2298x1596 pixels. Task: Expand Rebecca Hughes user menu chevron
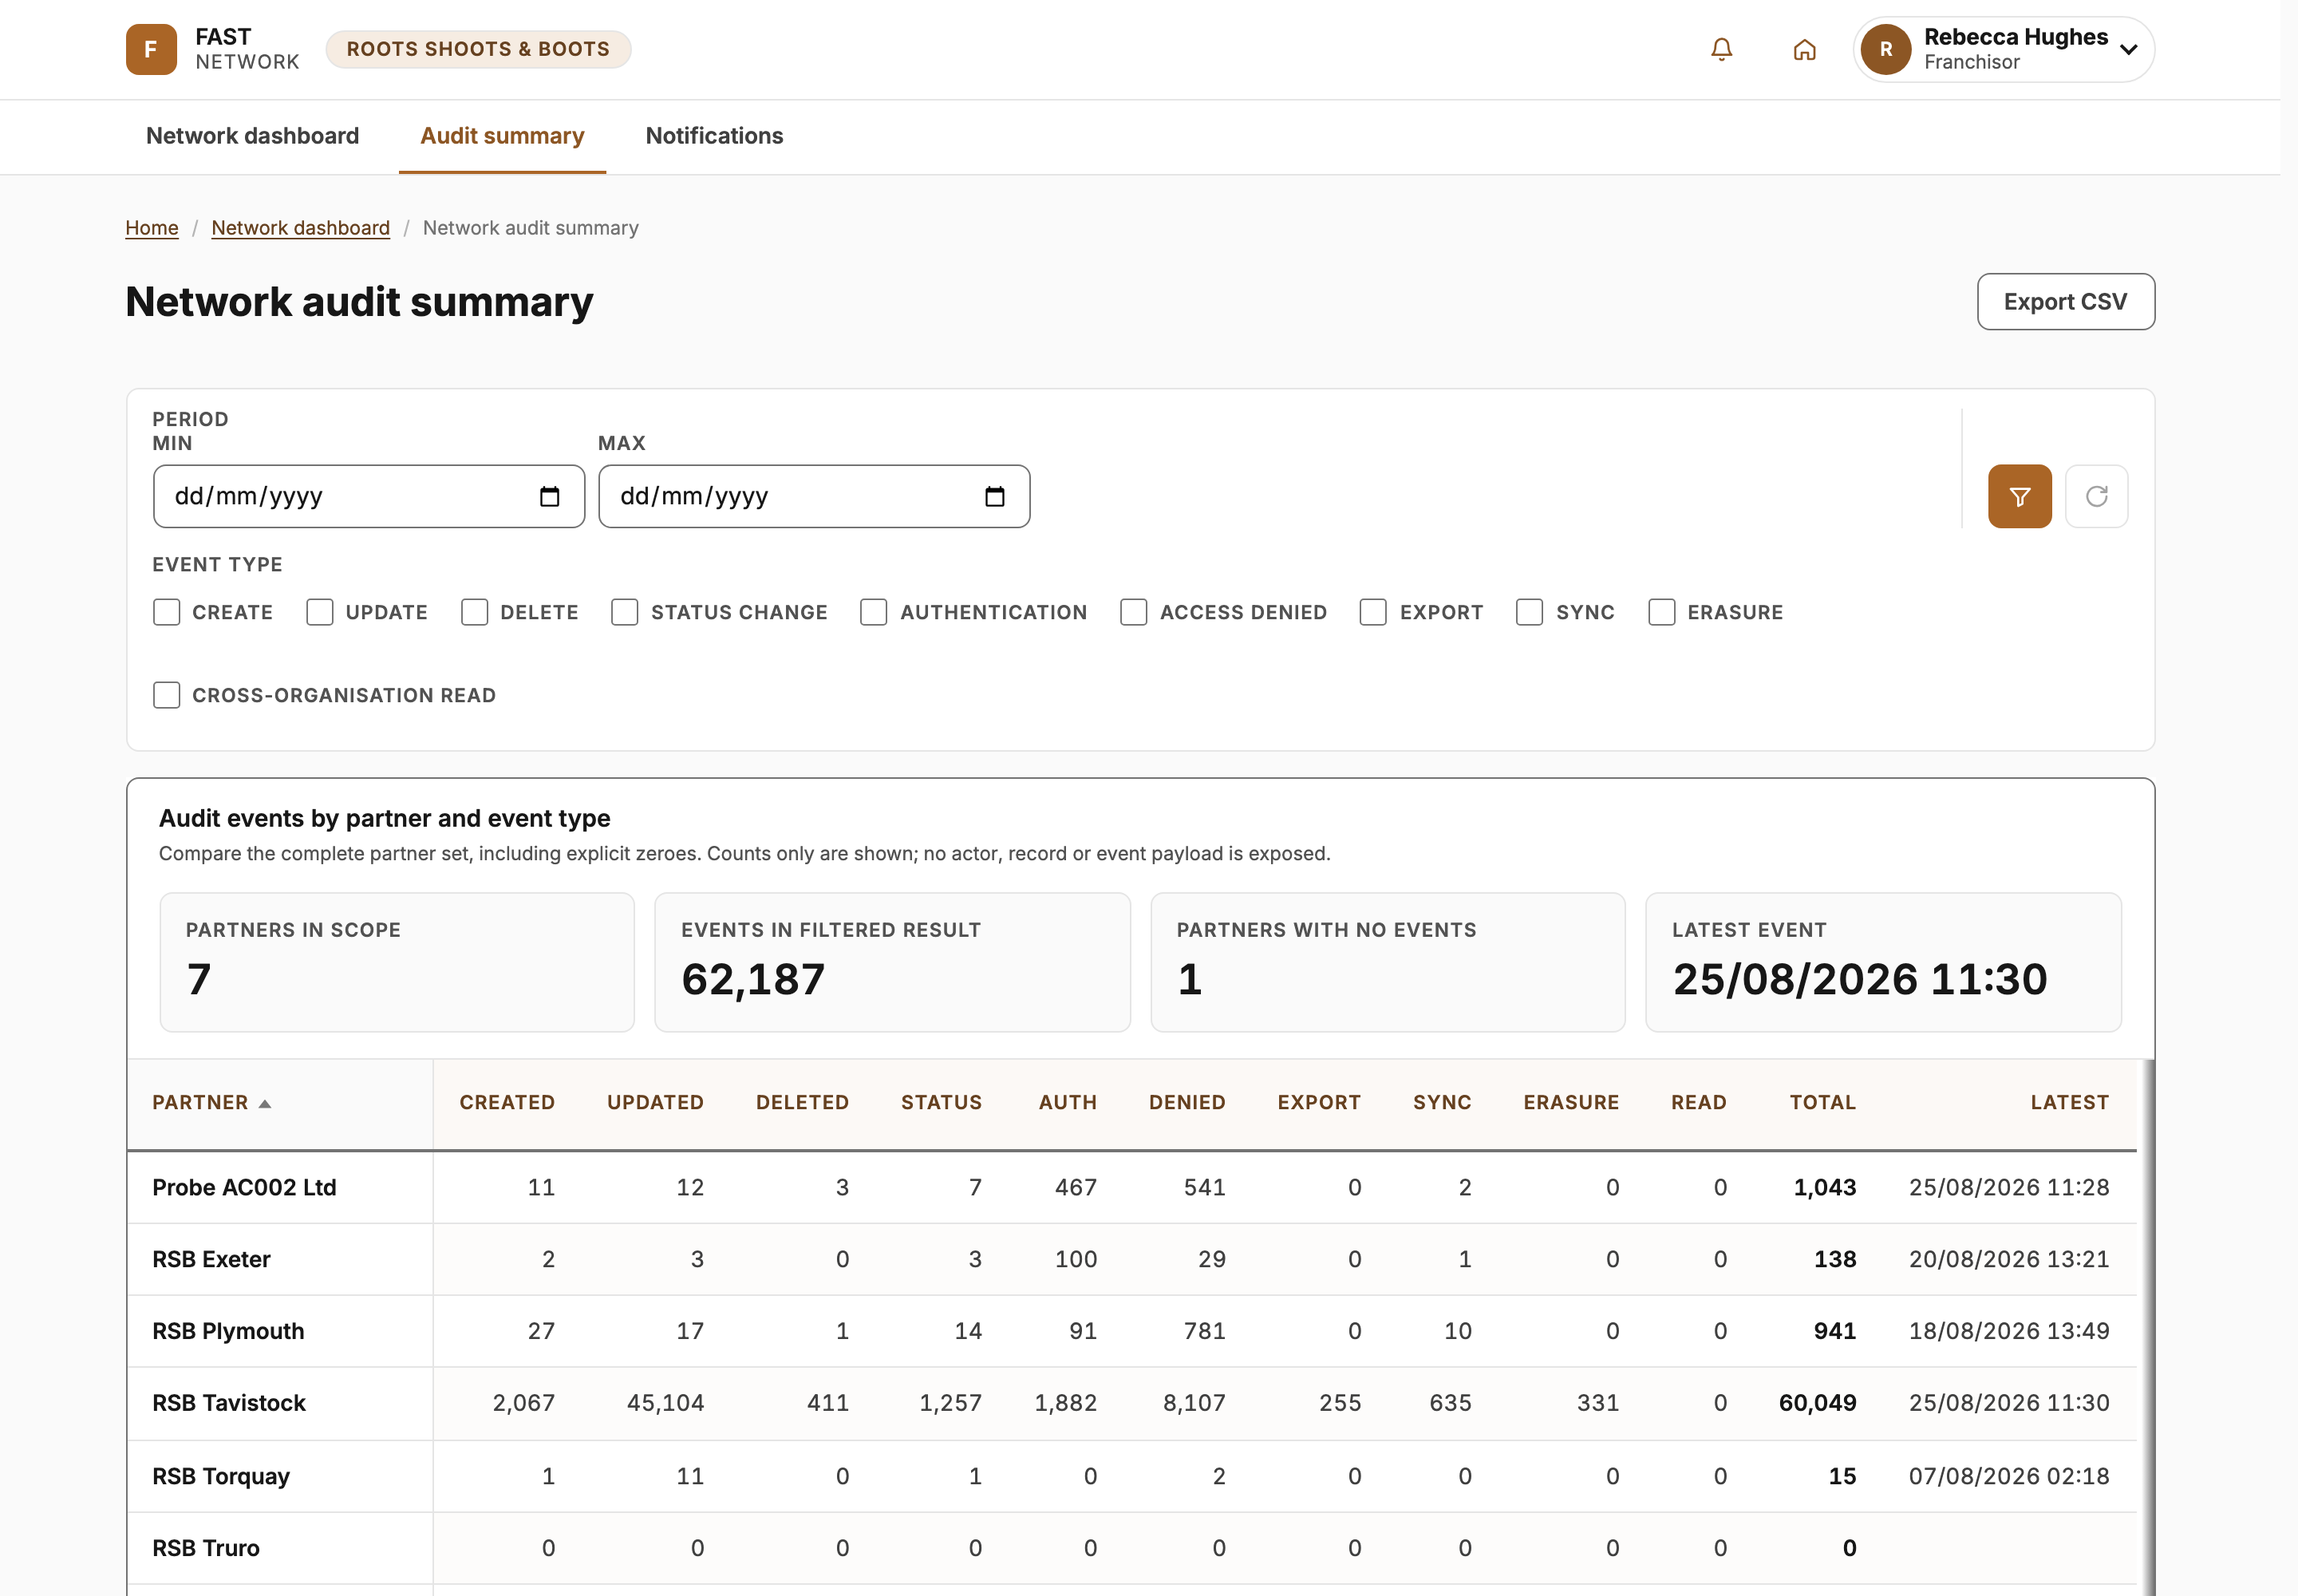tap(2129, 49)
